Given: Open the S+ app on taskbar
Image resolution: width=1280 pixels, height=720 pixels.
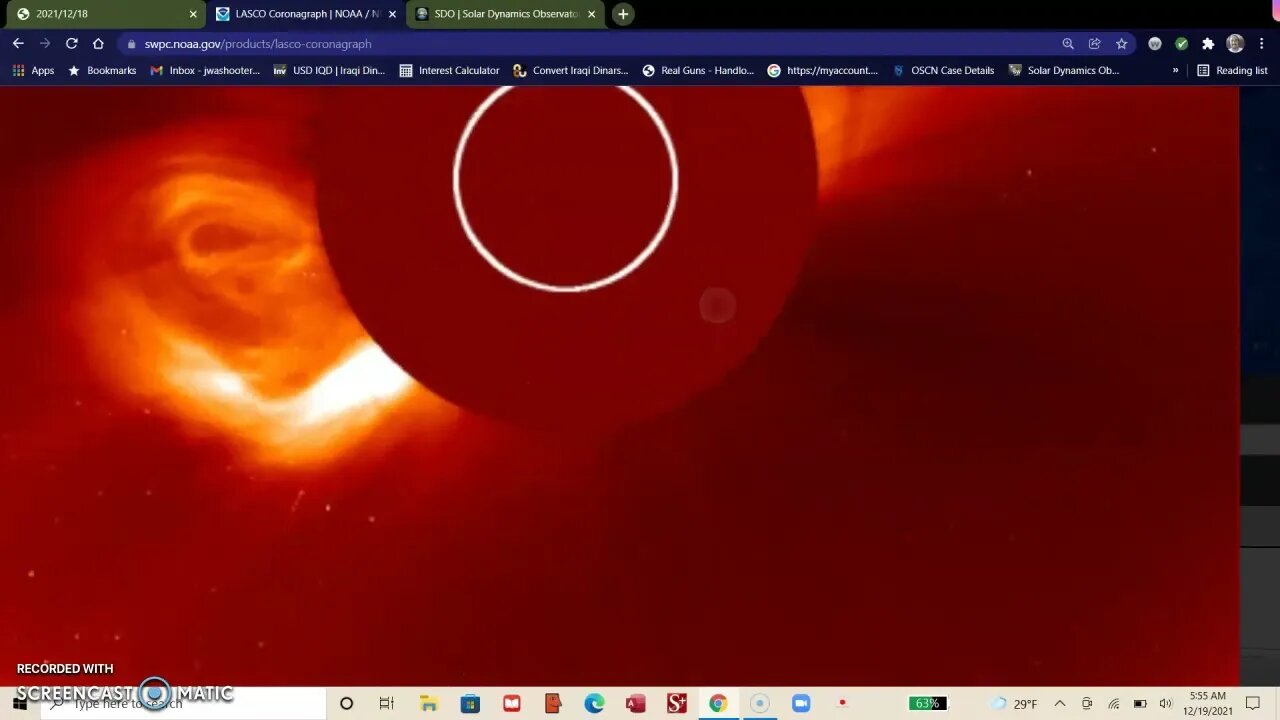Looking at the screenshot, I should (677, 703).
